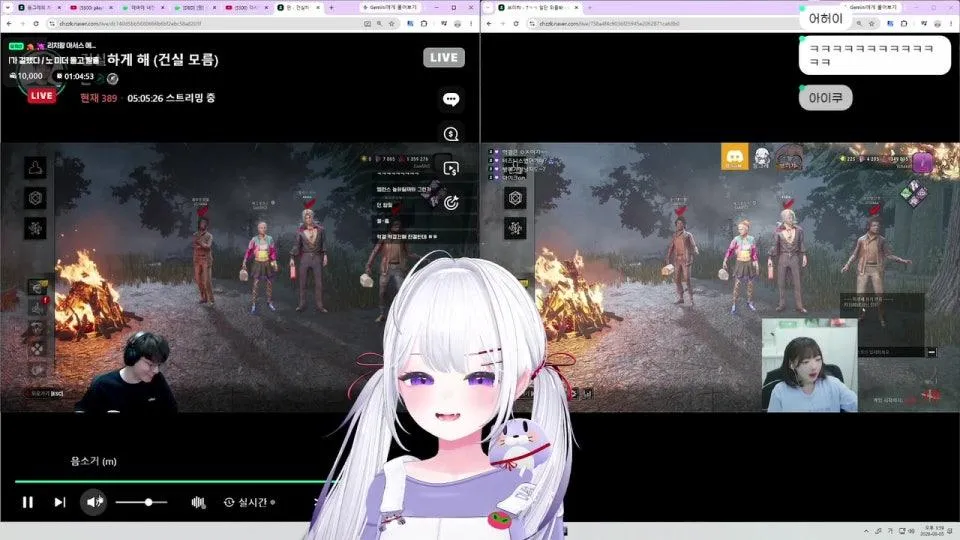
Task: Skip to next with the forward button
Action: [x=59, y=502]
